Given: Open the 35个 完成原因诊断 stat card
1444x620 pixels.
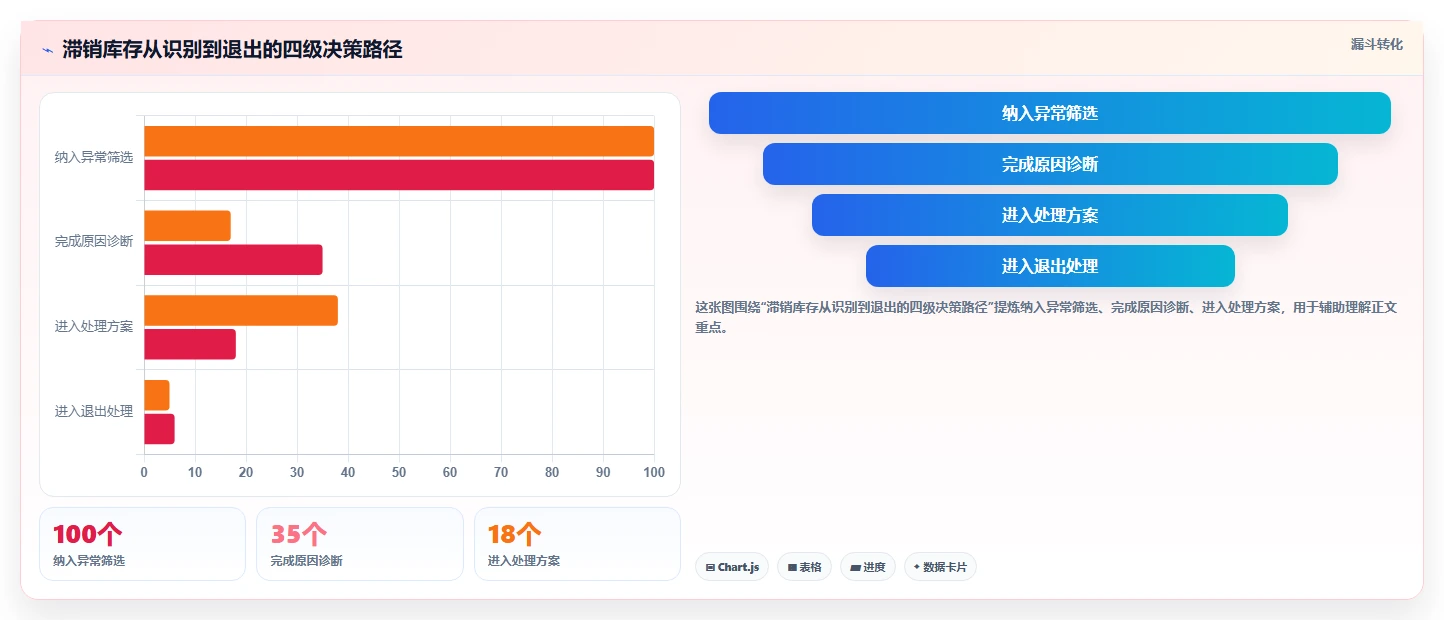Looking at the screenshot, I should 360,544.
